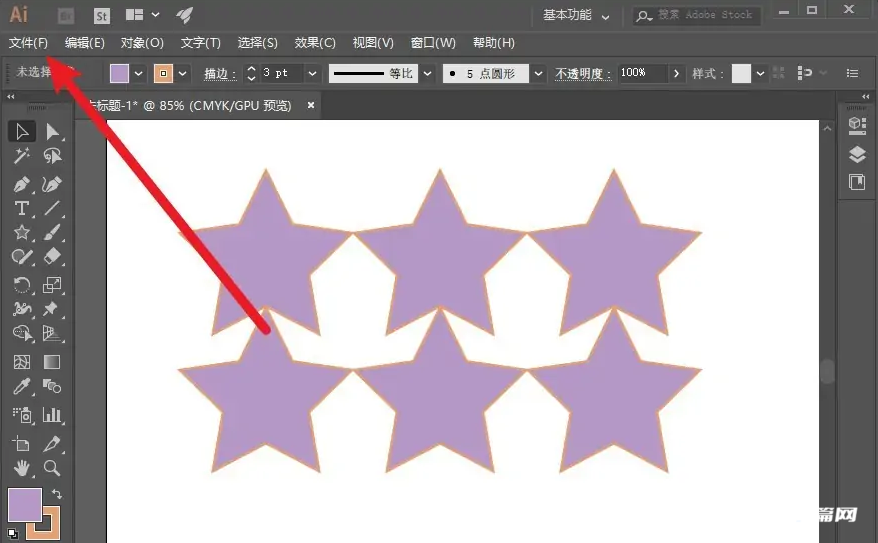Choose the Mesh tool
Image resolution: width=878 pixels, height=543 pixels.
tap(22, 362)
